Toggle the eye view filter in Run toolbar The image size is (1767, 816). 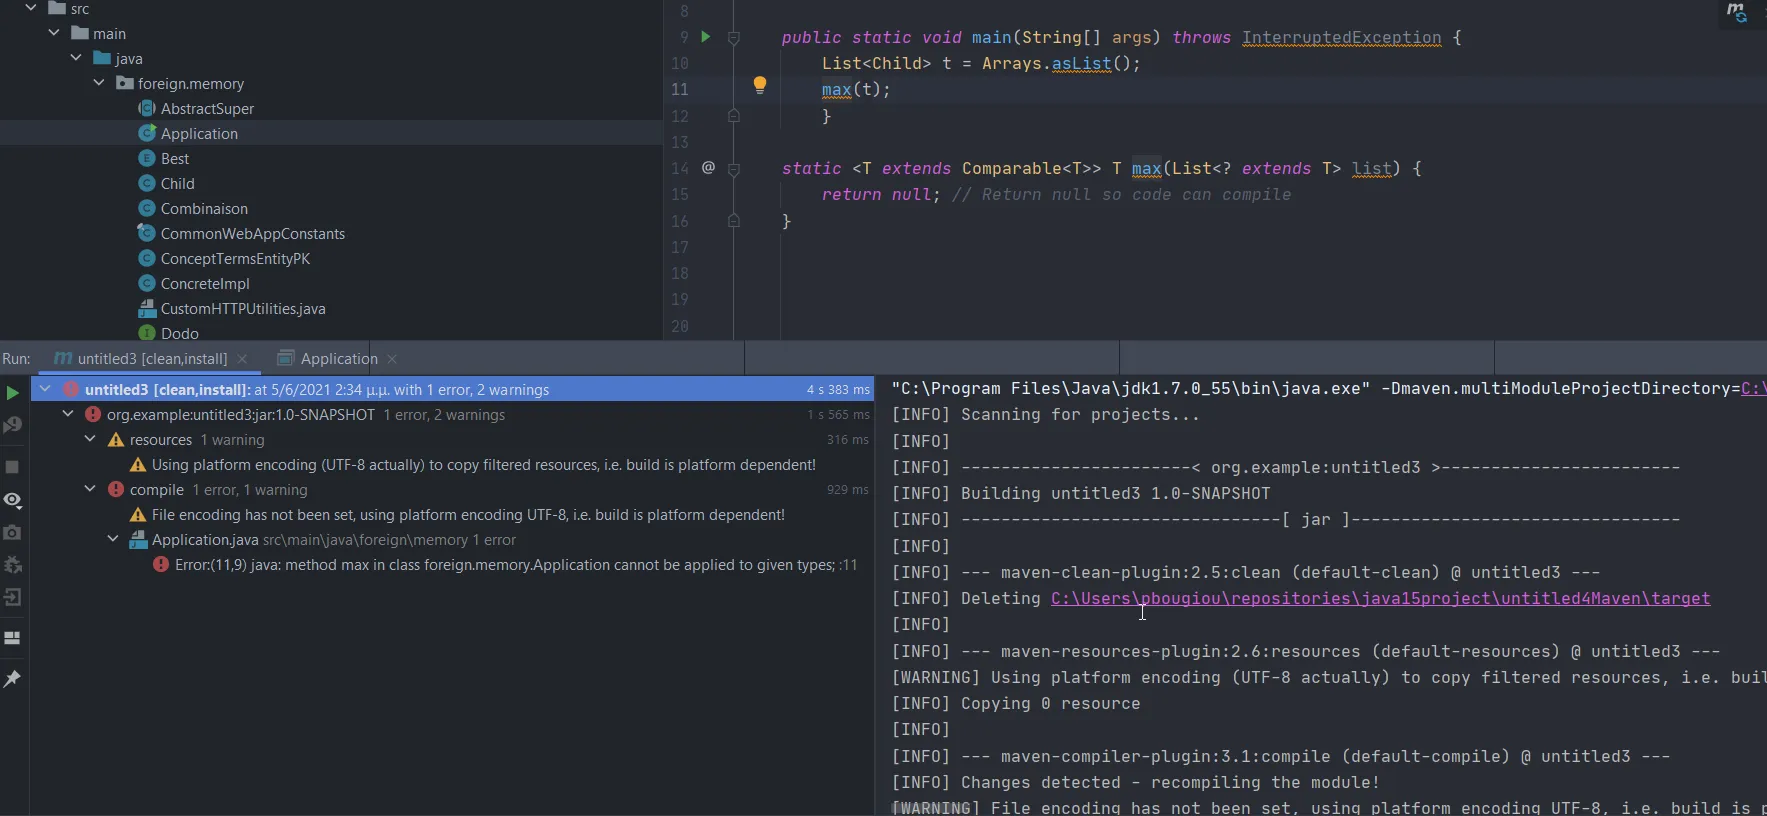point(12,500)
